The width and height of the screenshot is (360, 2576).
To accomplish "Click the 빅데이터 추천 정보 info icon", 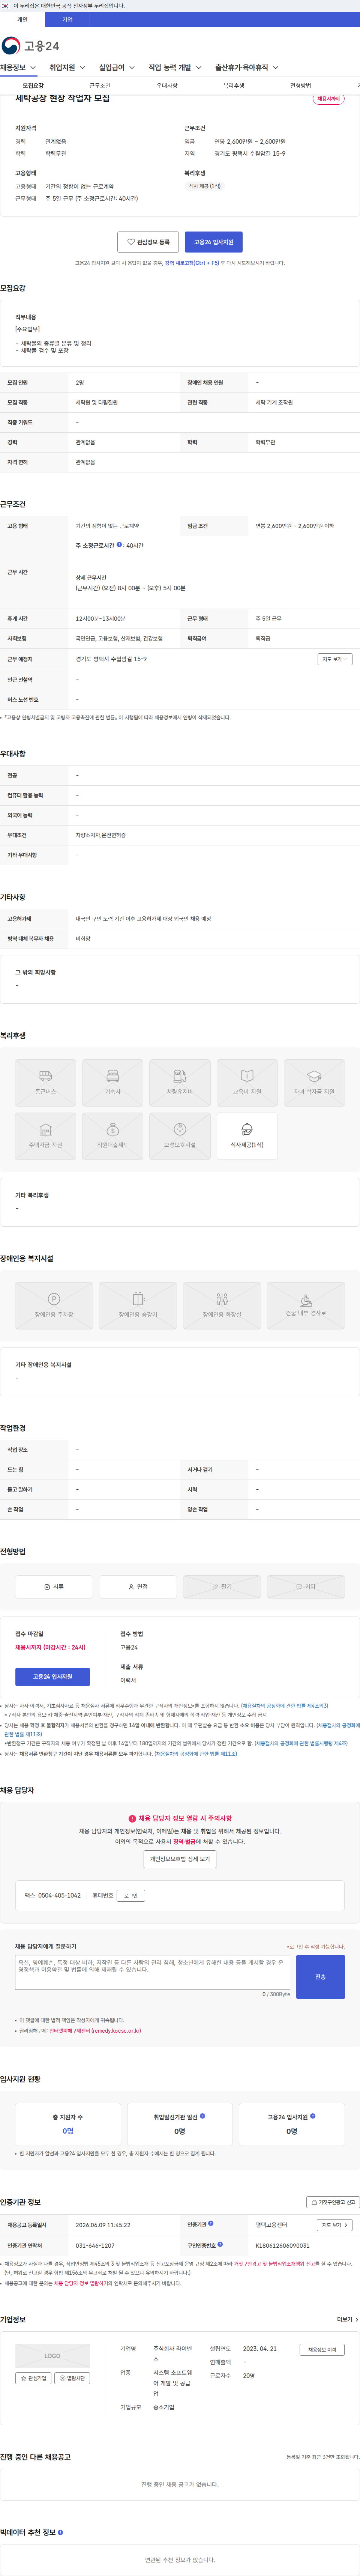I will point(60,2532).
